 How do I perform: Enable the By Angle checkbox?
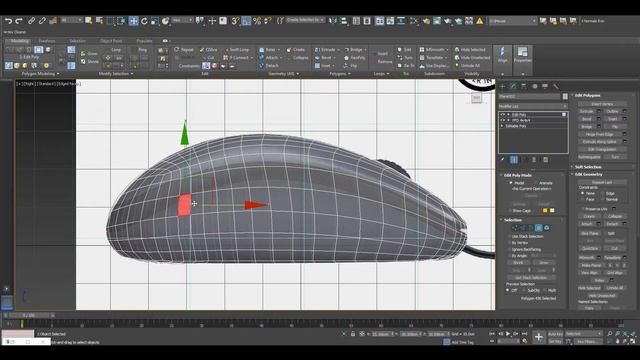[x=510, y=256]
